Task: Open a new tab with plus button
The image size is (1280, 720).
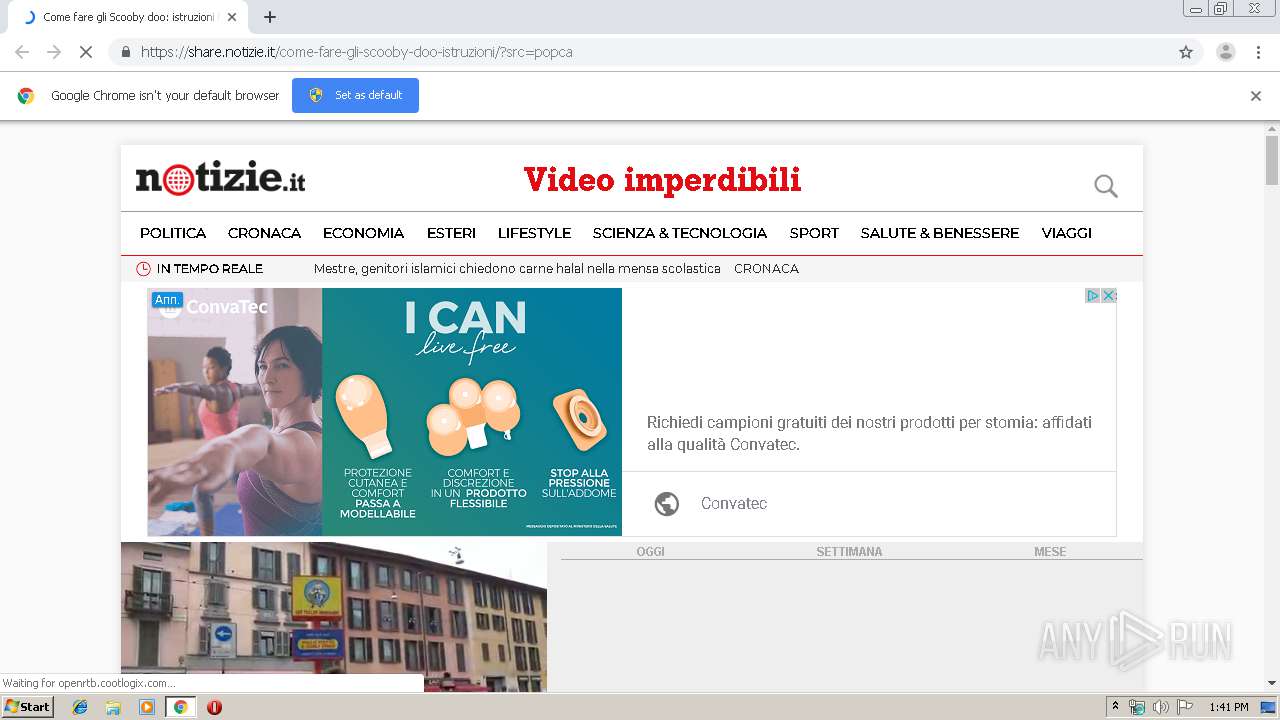Action: coord(270,17)
